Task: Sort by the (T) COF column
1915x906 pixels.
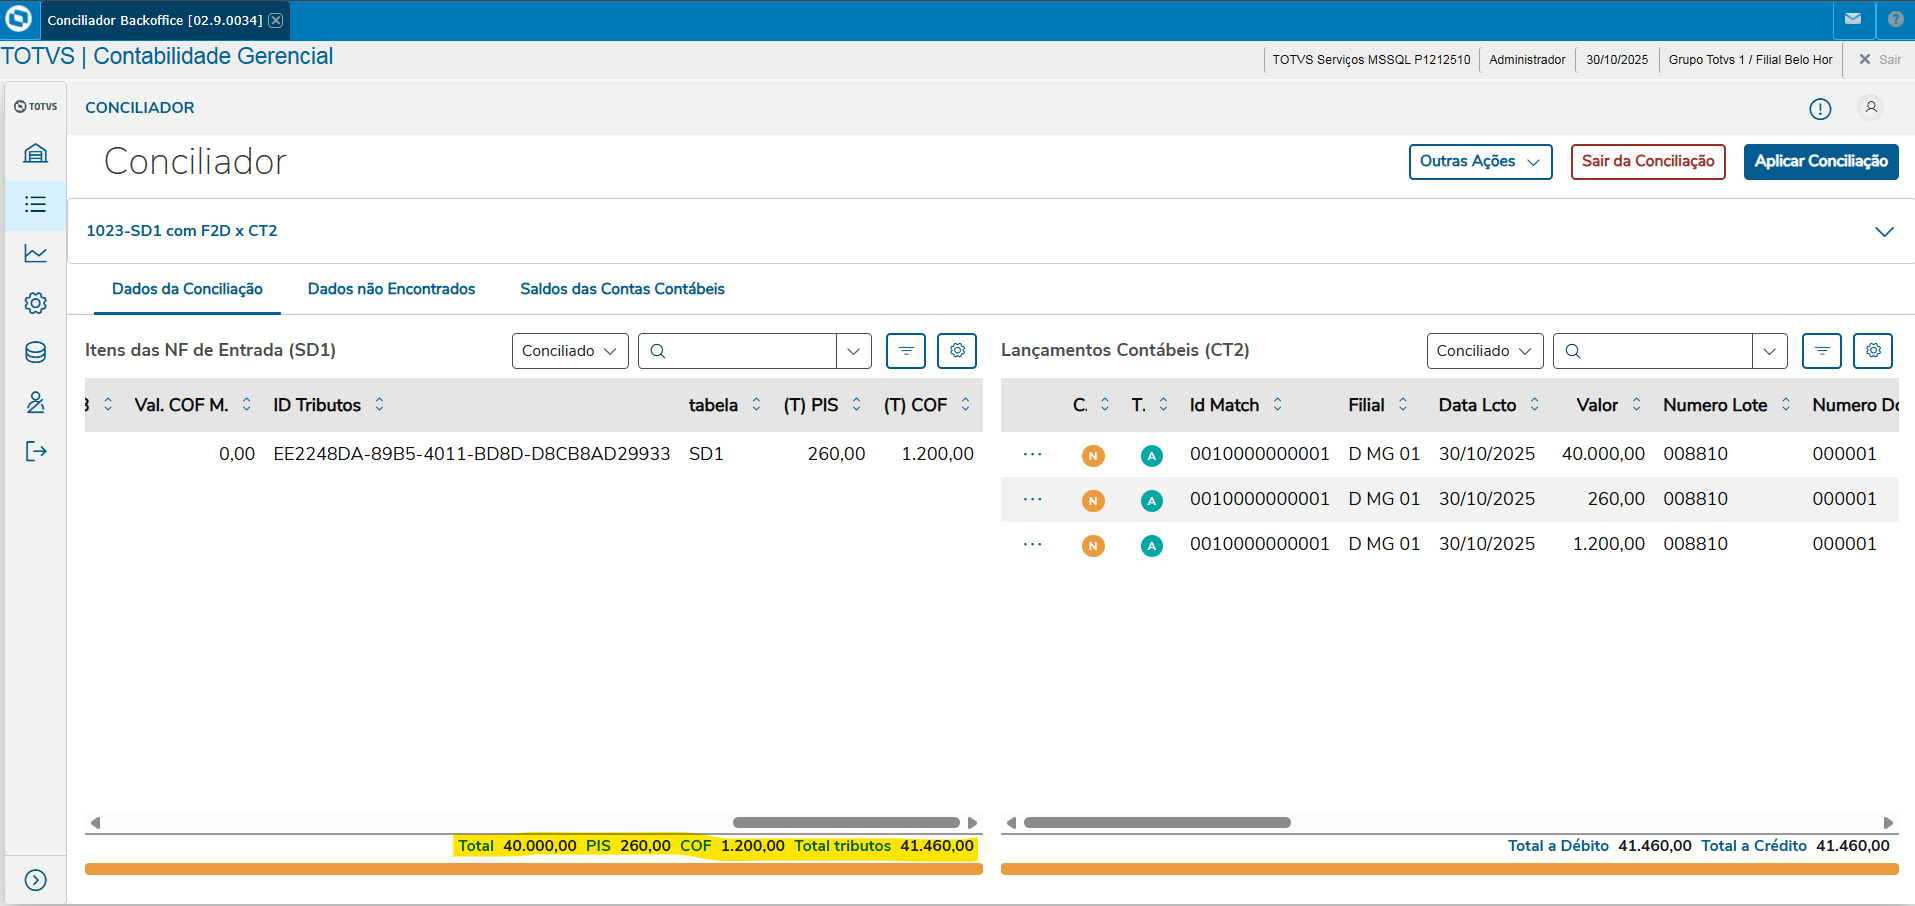Action: (965, 405)
